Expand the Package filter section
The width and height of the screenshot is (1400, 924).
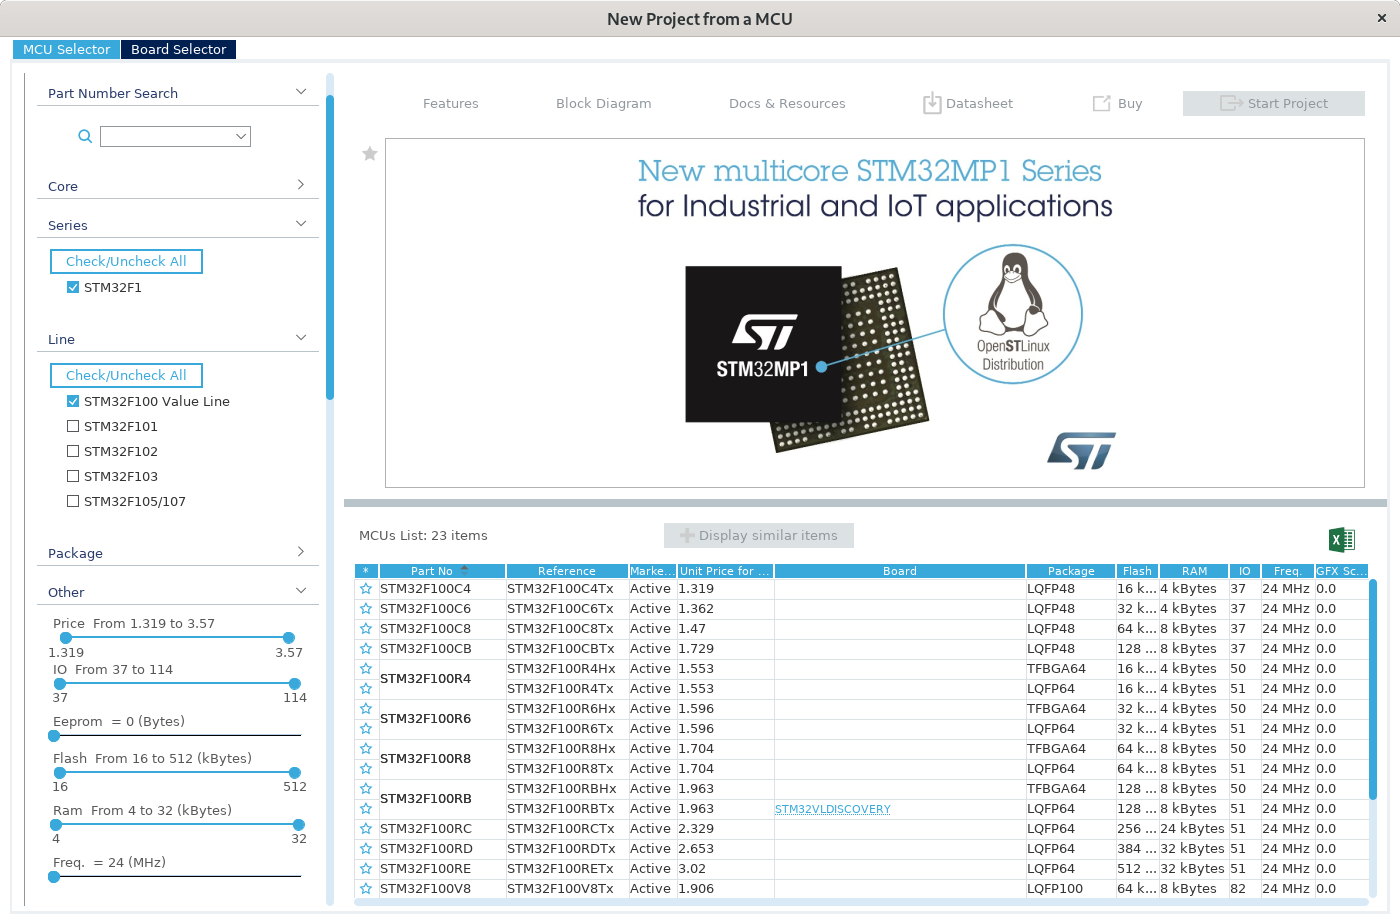(x=301, y=552)
